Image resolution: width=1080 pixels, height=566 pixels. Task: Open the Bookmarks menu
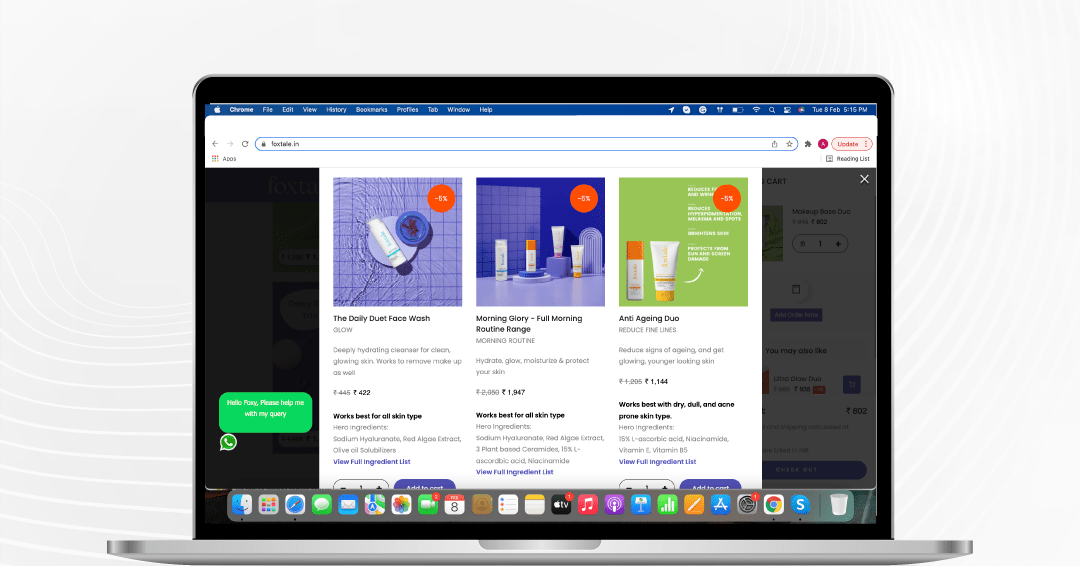(371, 109)
